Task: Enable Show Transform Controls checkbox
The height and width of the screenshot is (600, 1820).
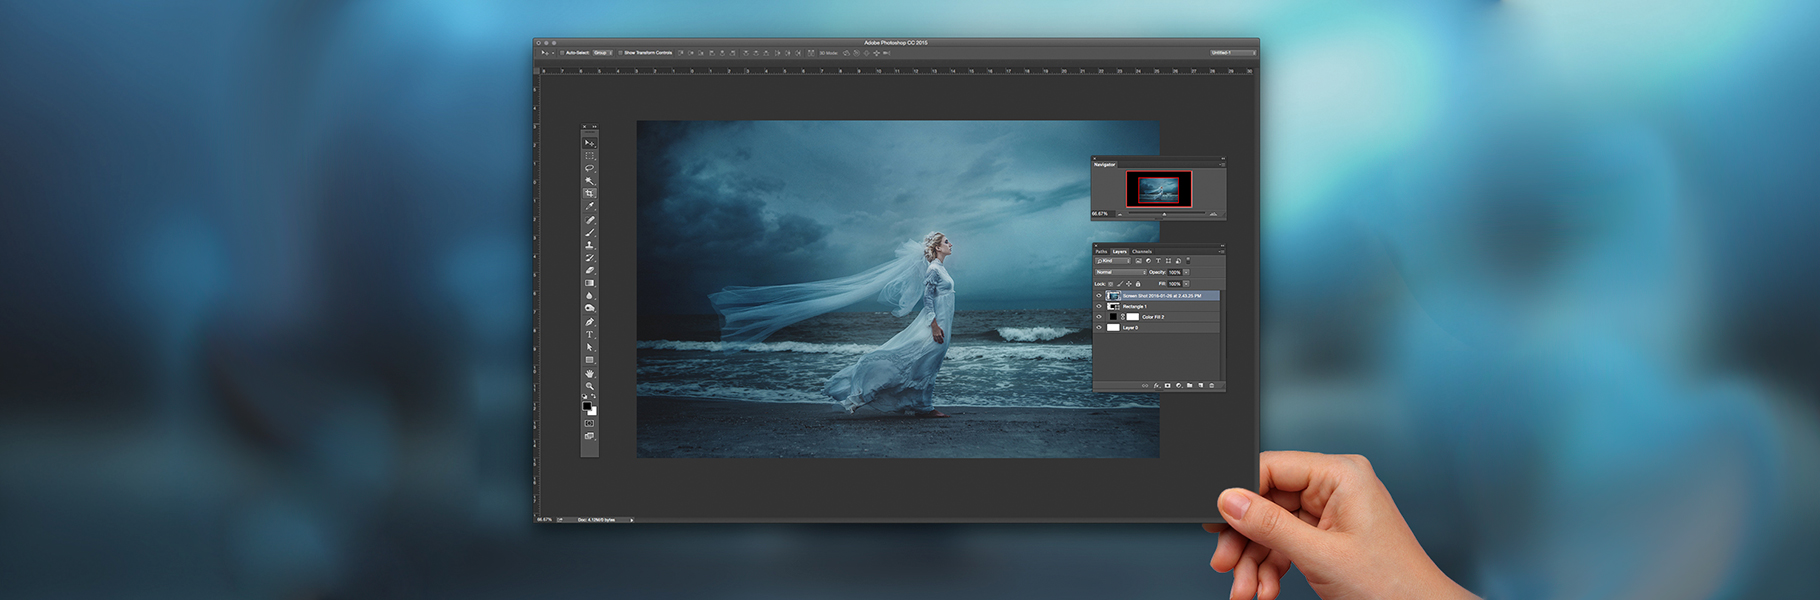Action: [620, 52]
